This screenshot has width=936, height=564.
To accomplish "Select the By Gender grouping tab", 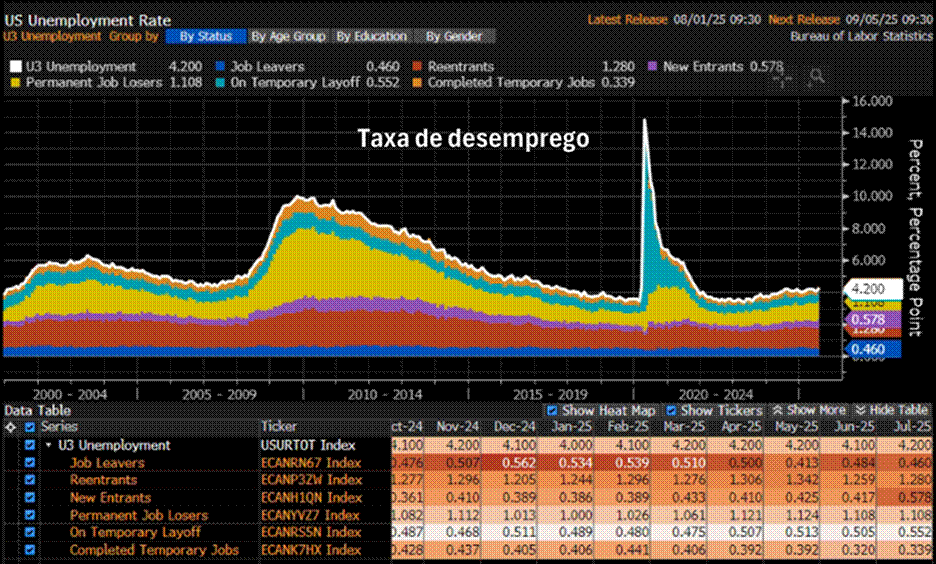I will 453,37.
